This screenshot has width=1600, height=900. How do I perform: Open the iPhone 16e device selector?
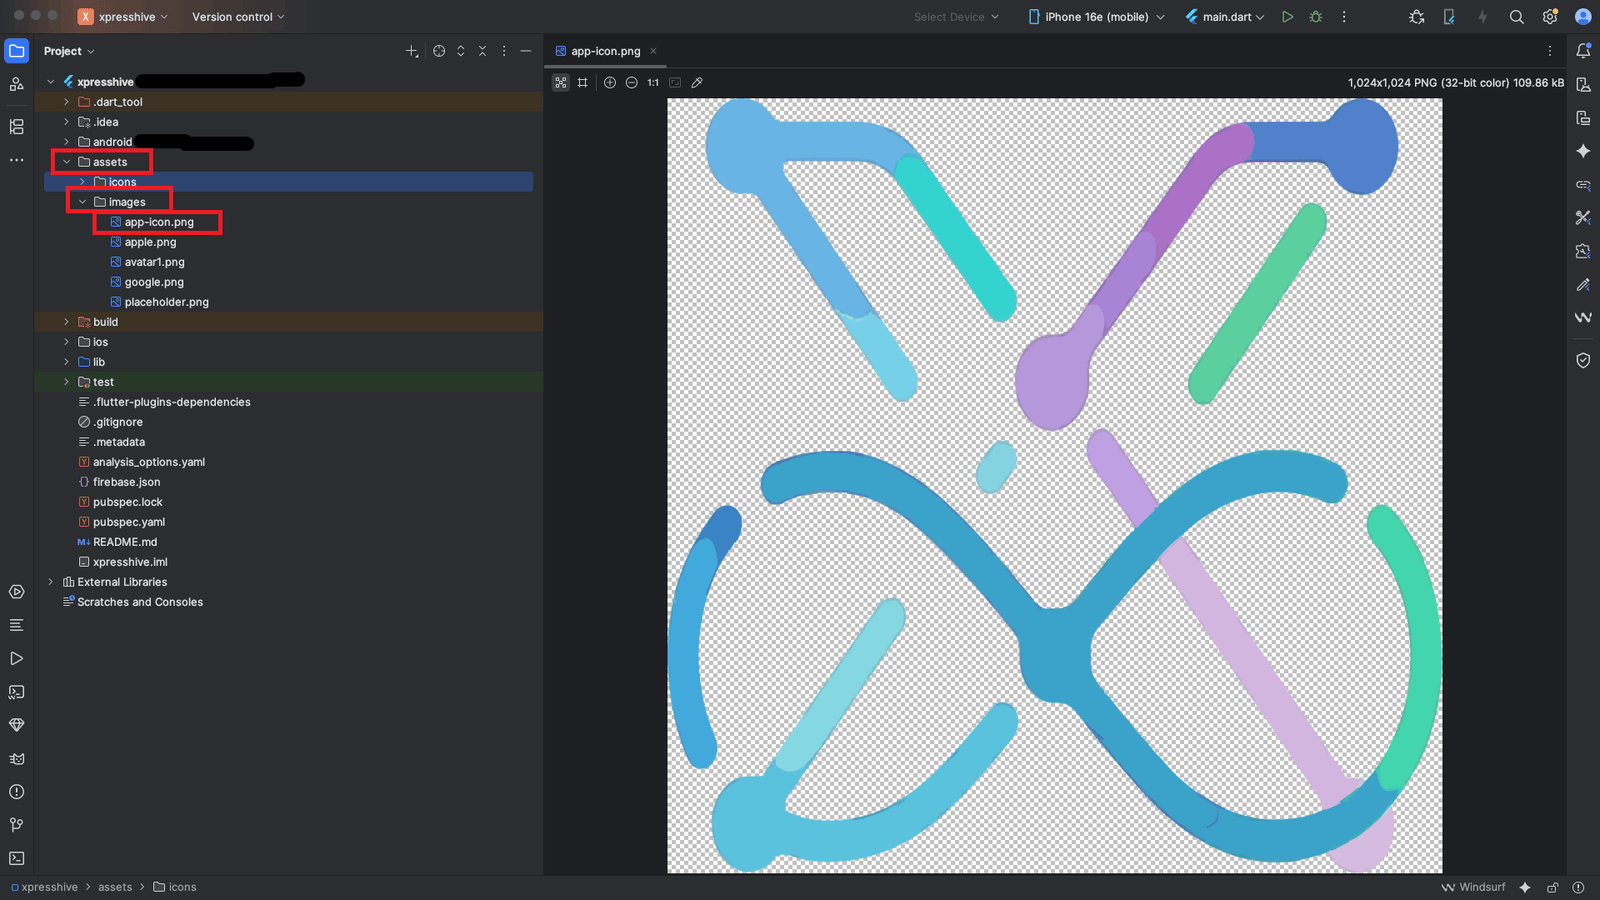(1096, 17)
